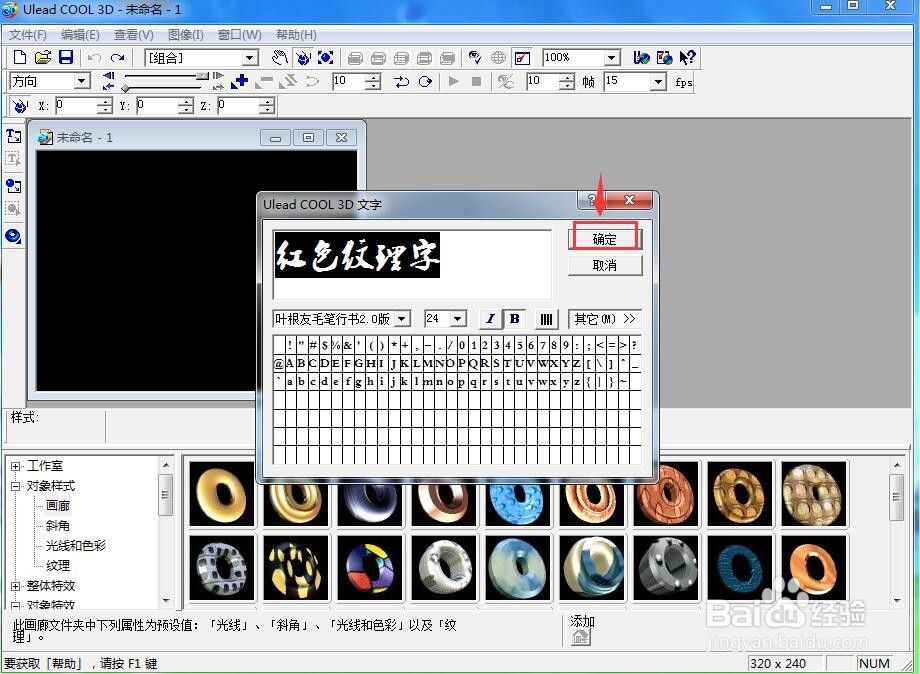Click the display quality eye icon
The width and height of the screenshot is (920, 674).
(475, 57)
